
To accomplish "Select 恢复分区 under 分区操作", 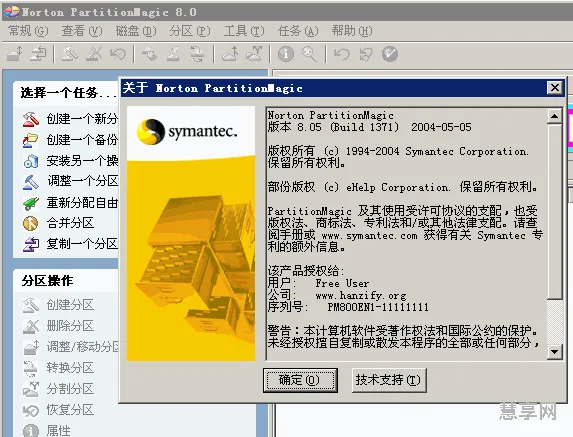I will tap(58, 410).
